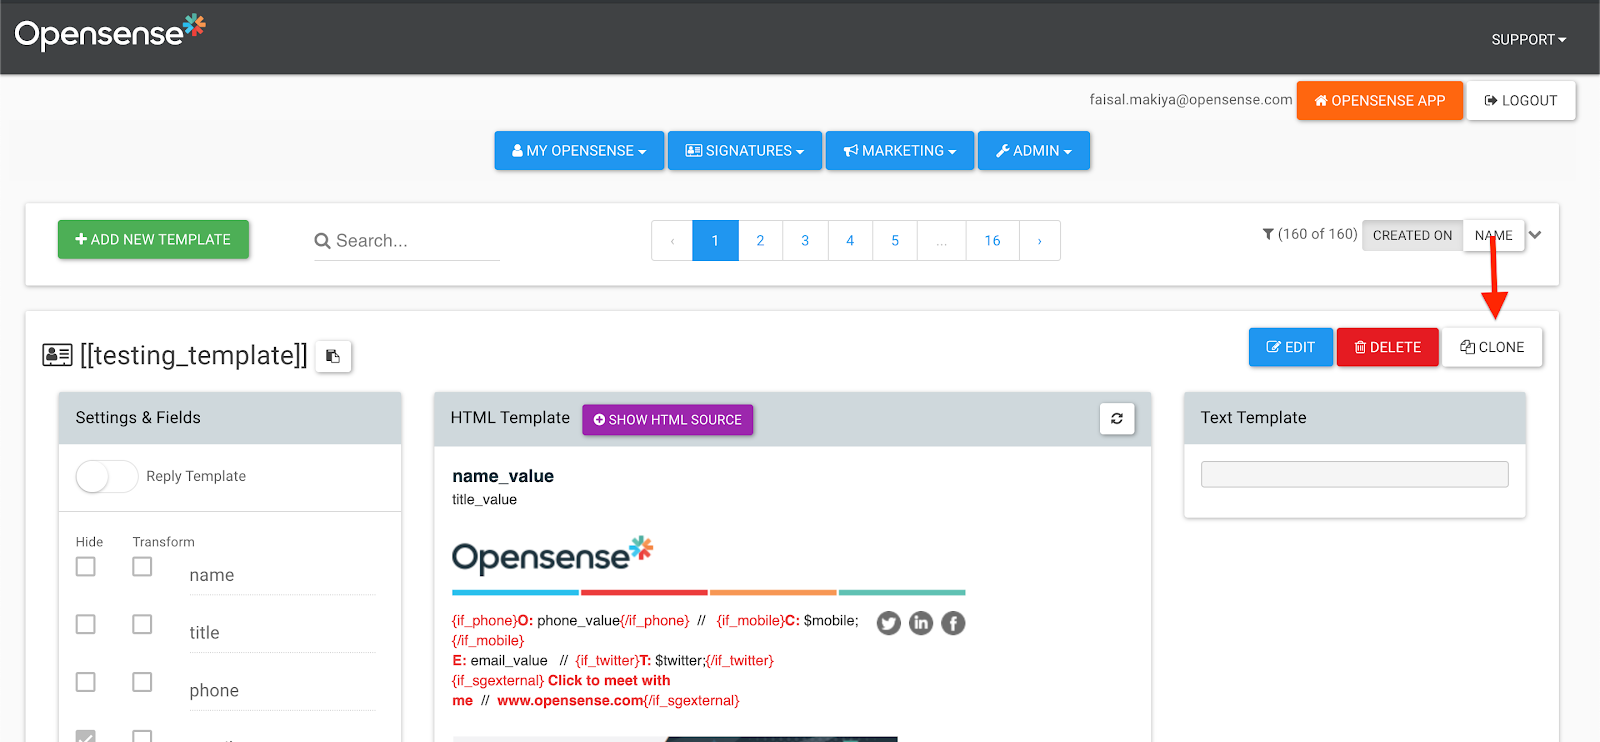Image resolution: width=1600 pixels, height=742 pixels.
Task: Go to previous page arrow
Action: 672,241
